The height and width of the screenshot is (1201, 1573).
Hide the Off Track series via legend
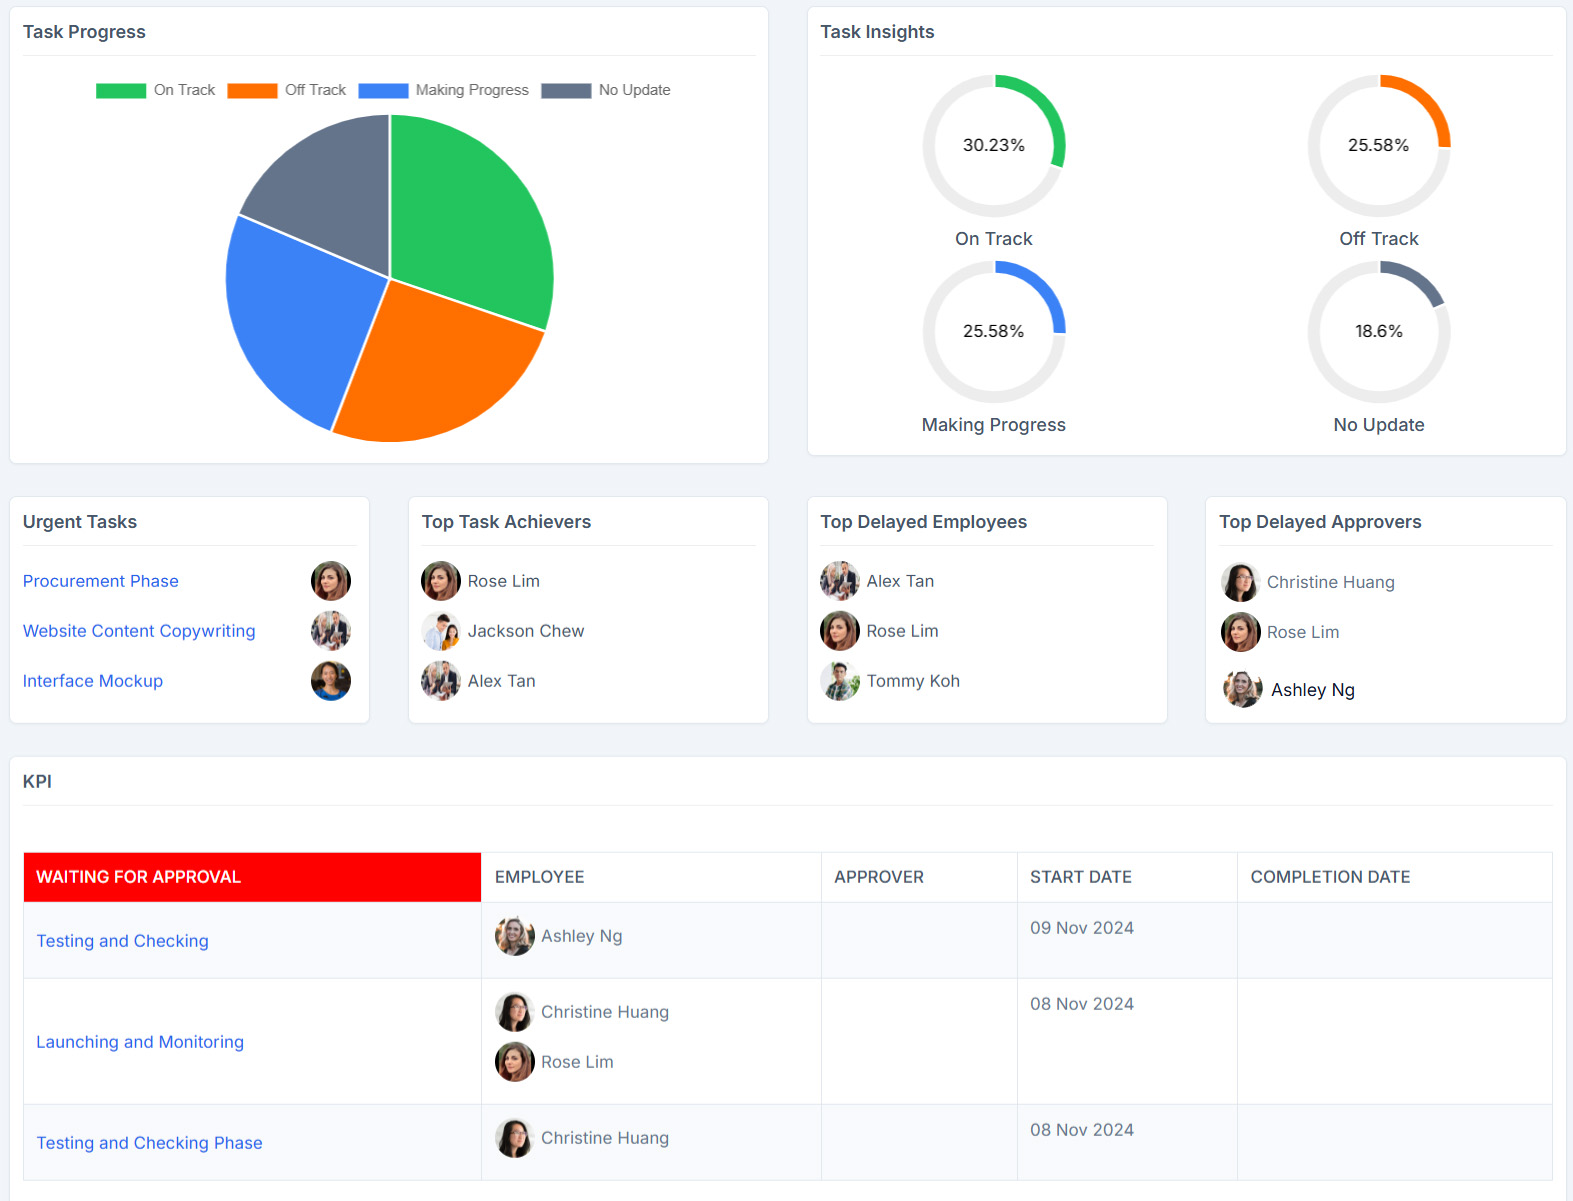click(287, 90)
